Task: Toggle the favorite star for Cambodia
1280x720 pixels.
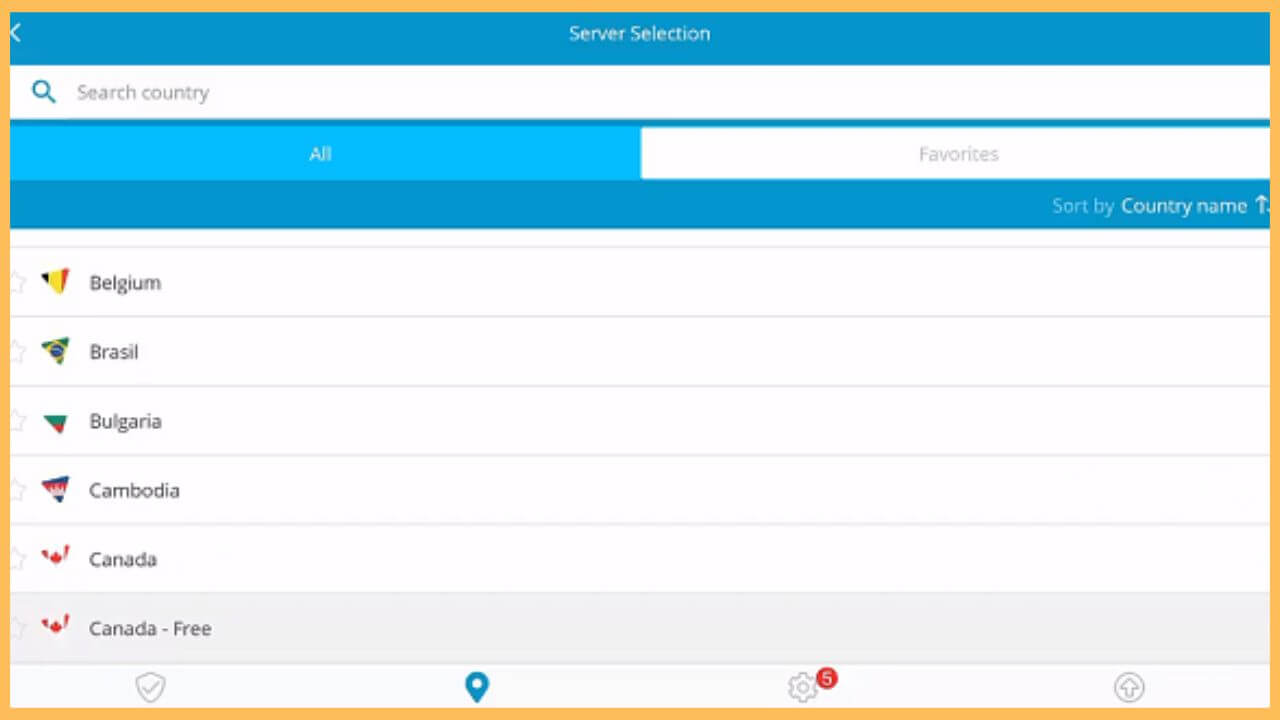Action: 16,490
